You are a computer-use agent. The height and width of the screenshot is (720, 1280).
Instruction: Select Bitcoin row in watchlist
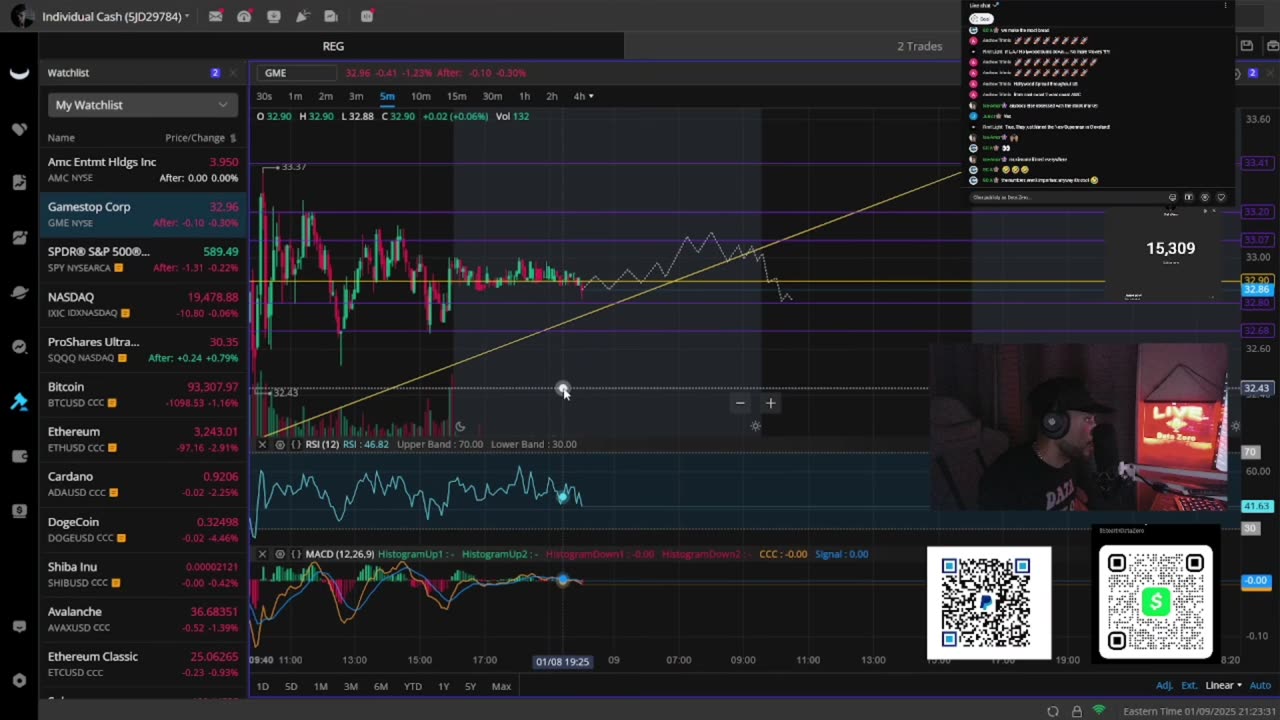pyautogui.click(x=143, y=394)
